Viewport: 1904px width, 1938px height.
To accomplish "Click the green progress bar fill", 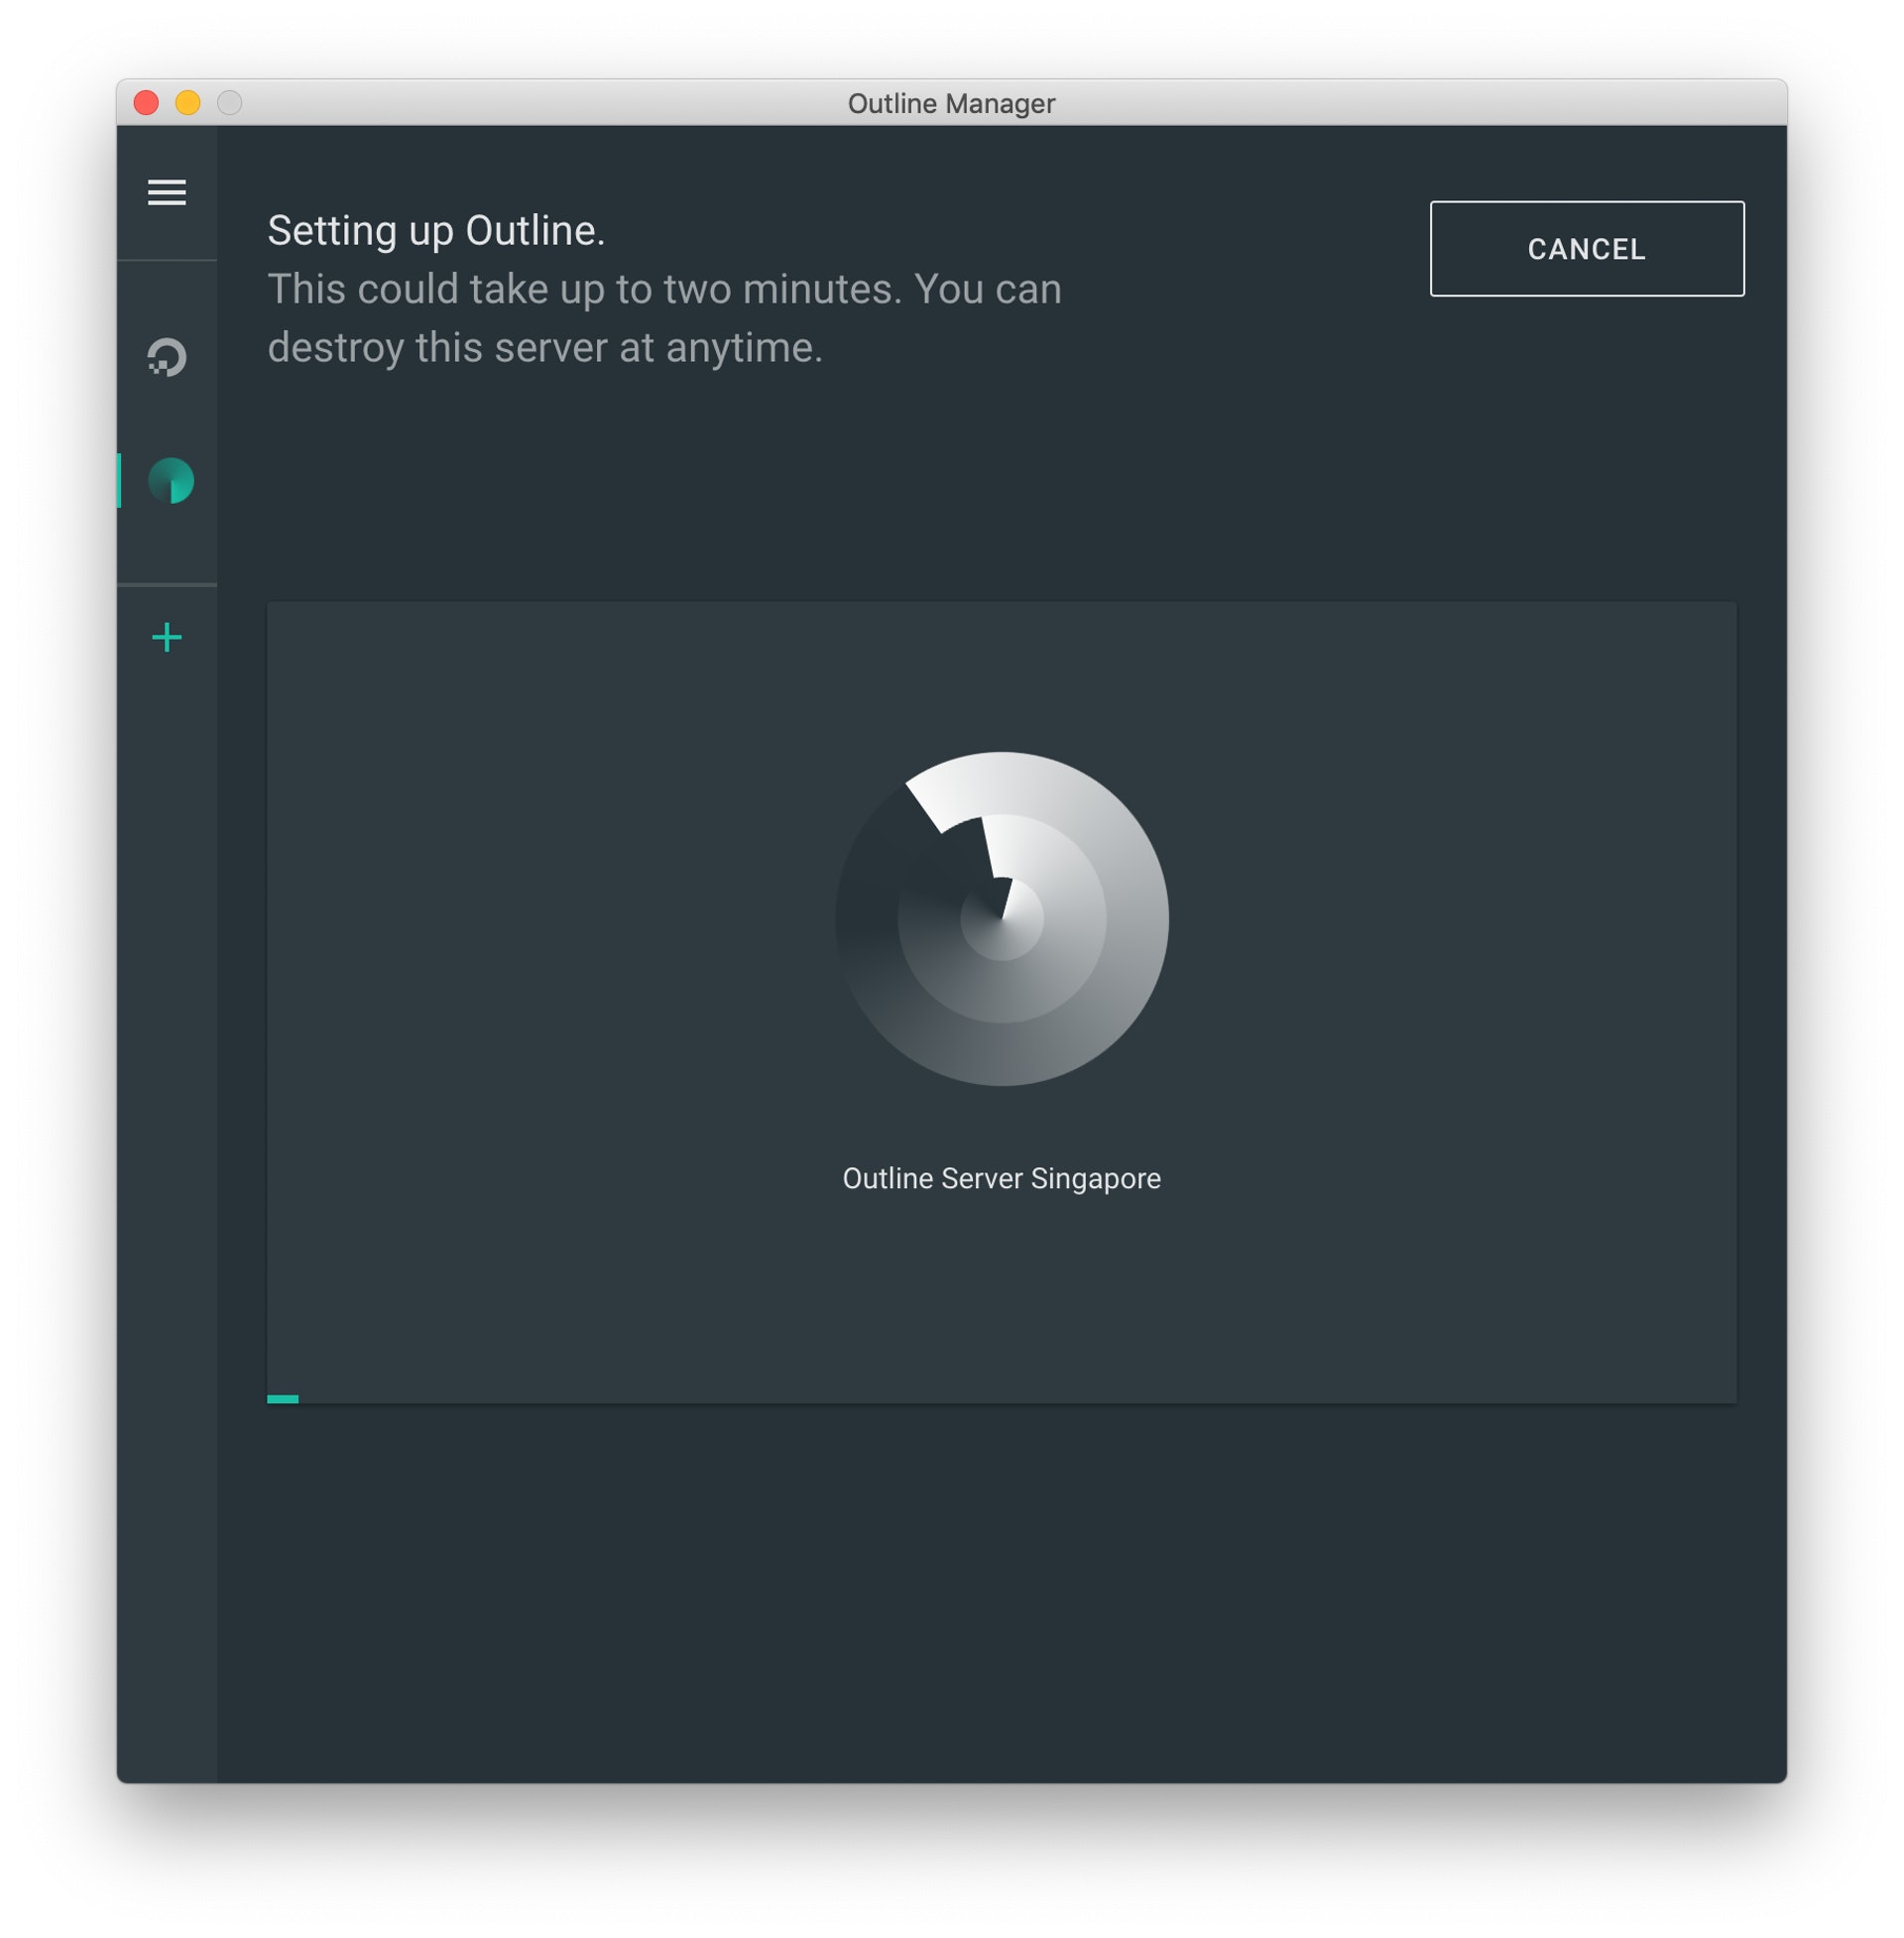I will point(282,1399).
